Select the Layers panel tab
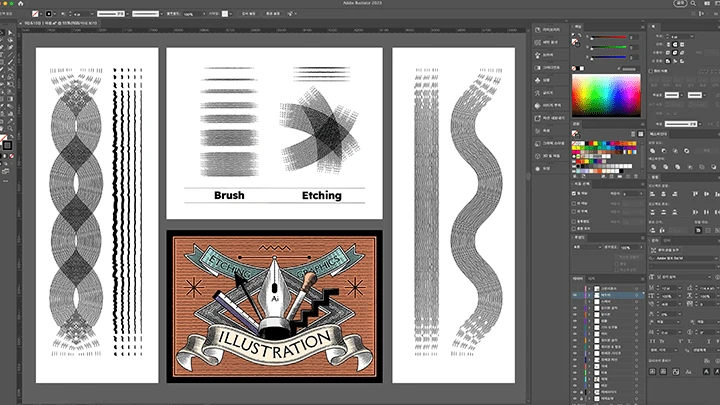Viewport: 720px width, 405px height. click(578, 279)
